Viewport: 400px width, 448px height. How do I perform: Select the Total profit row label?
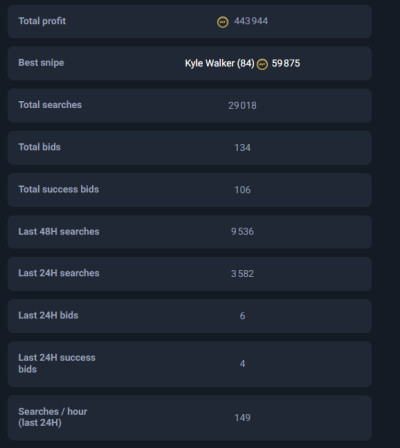42,21
